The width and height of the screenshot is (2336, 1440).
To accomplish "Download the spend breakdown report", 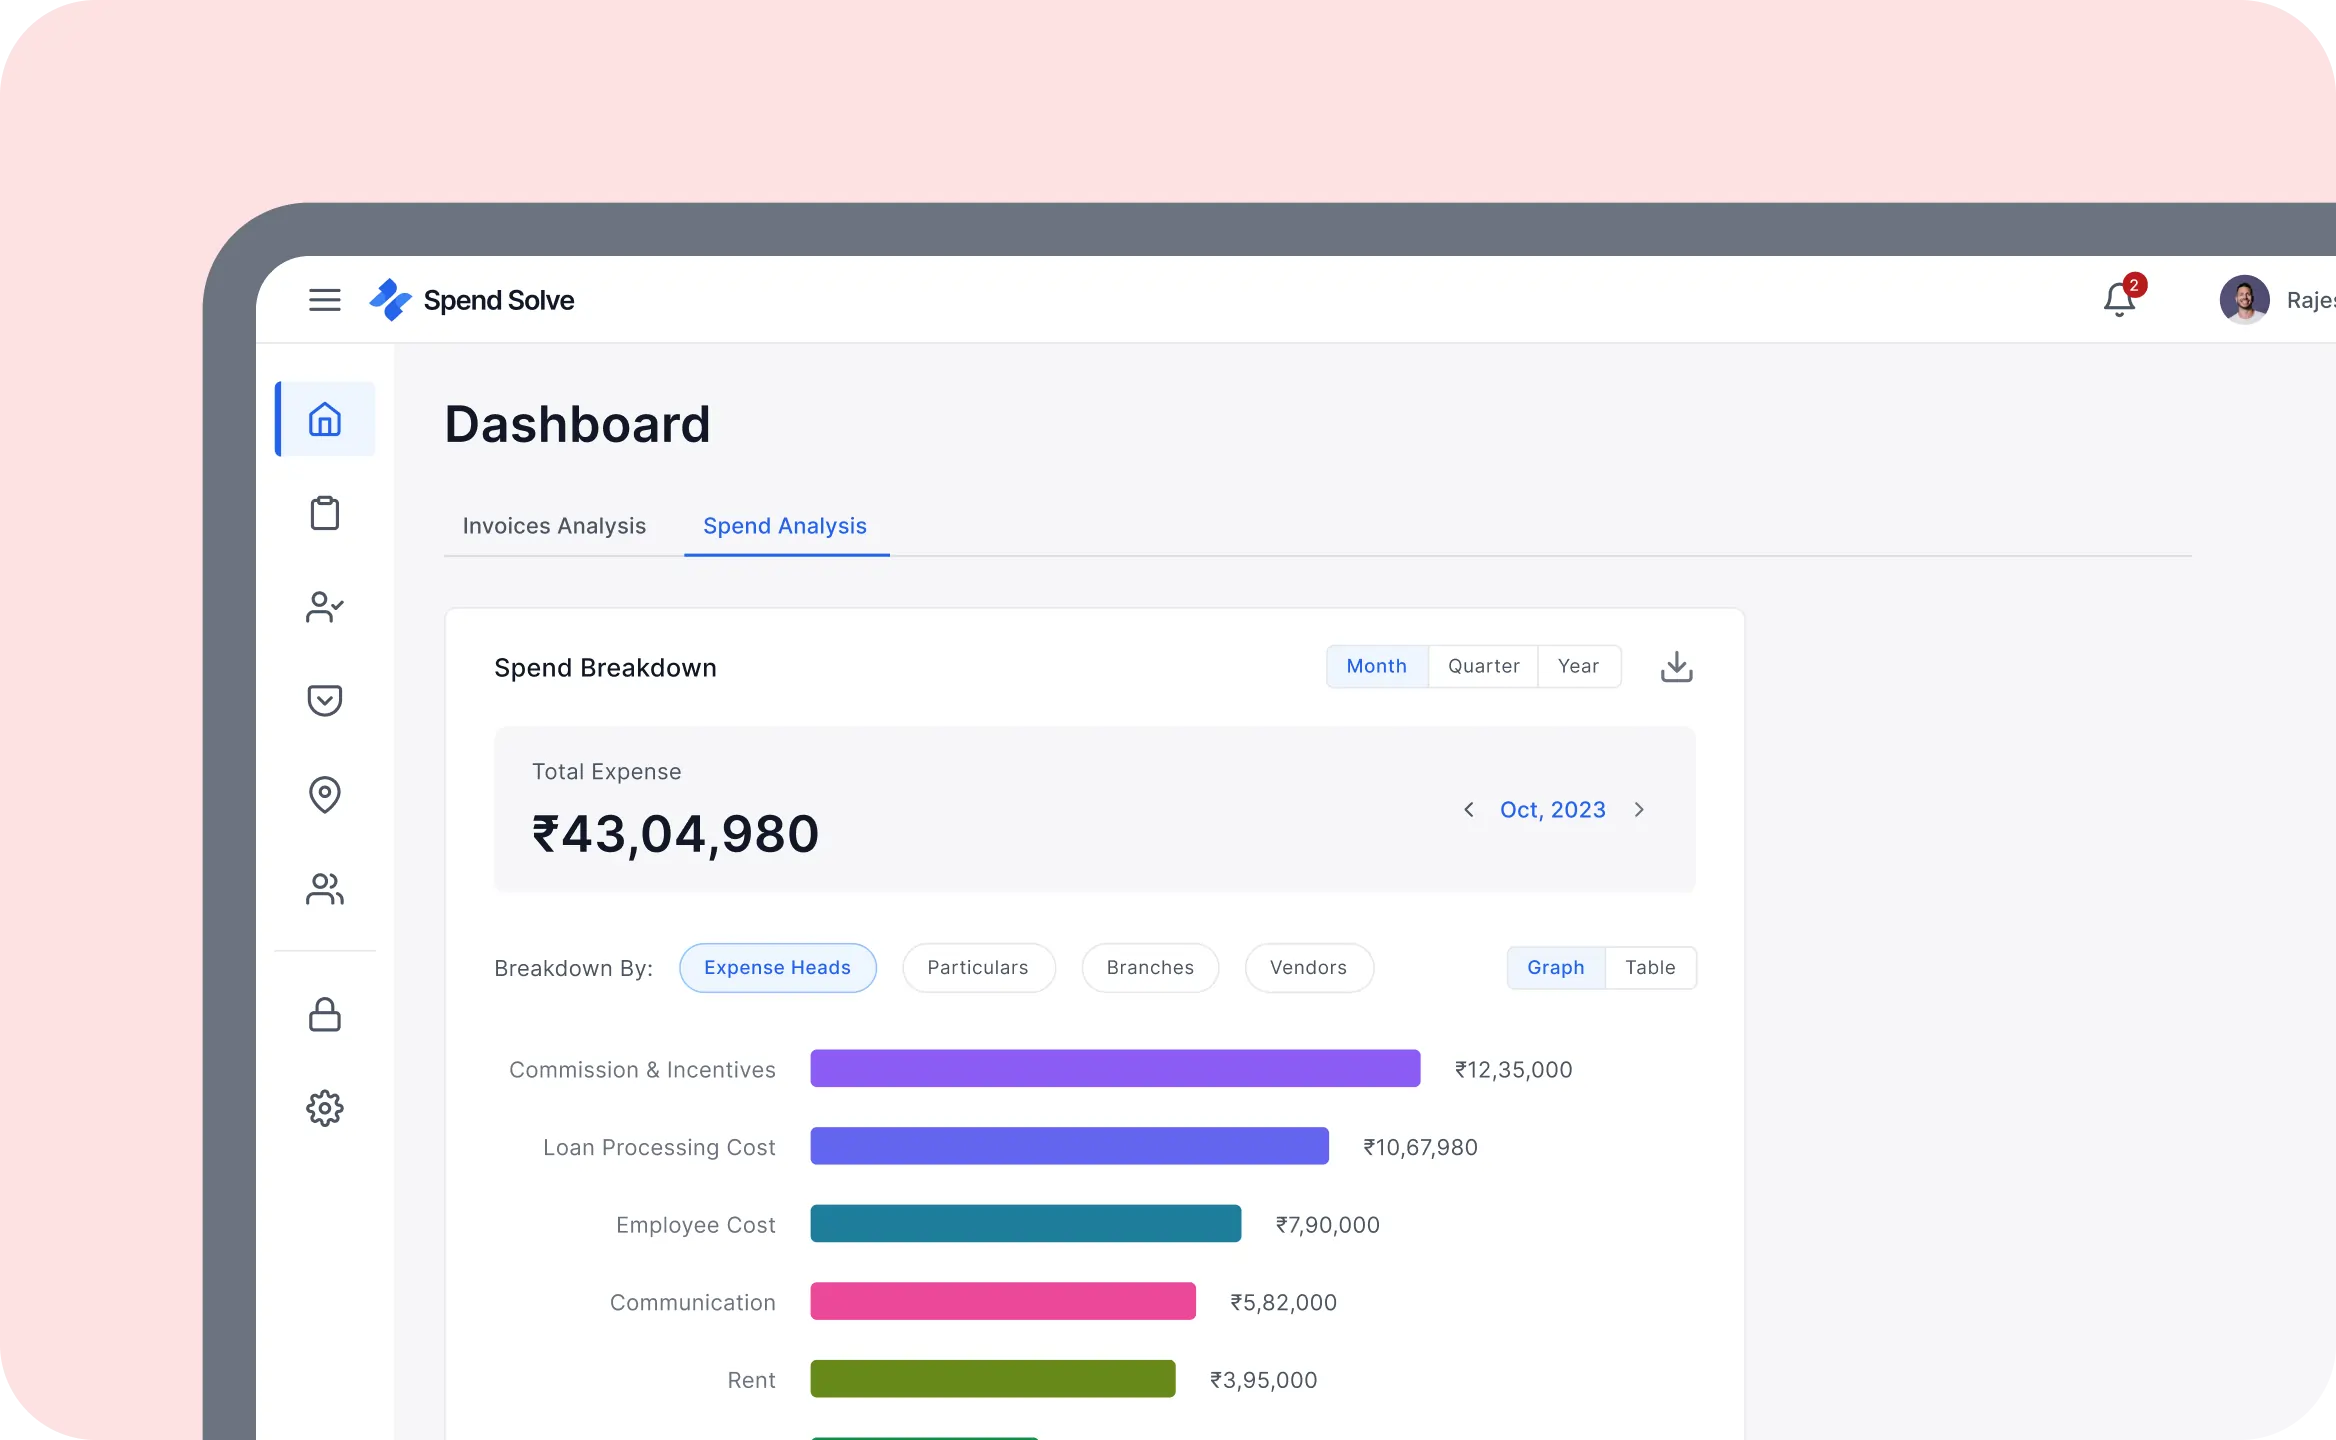I will 1676,667.
